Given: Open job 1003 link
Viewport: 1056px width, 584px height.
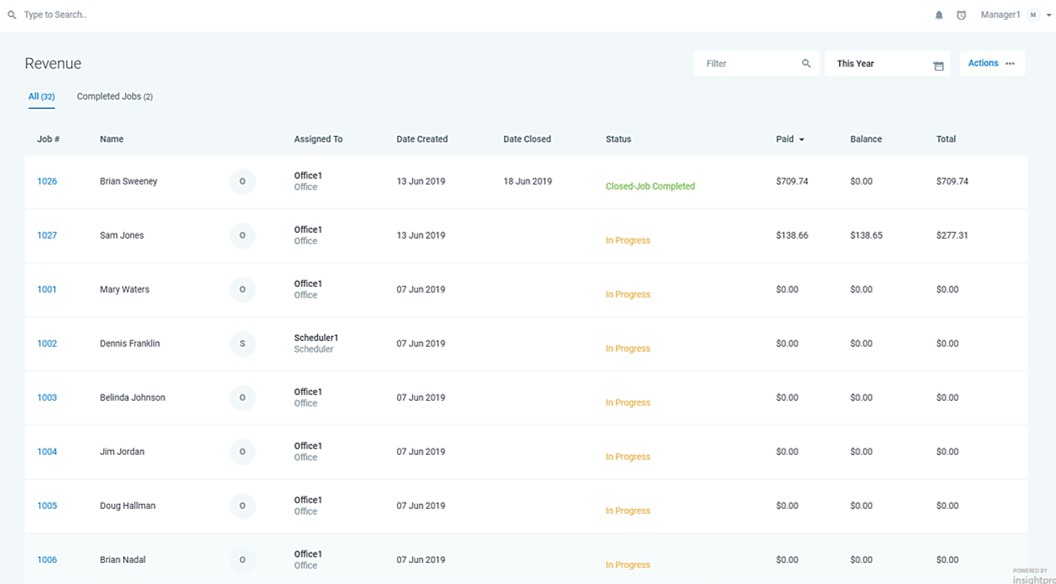Looking at the screenshot, I should (47, 397).
